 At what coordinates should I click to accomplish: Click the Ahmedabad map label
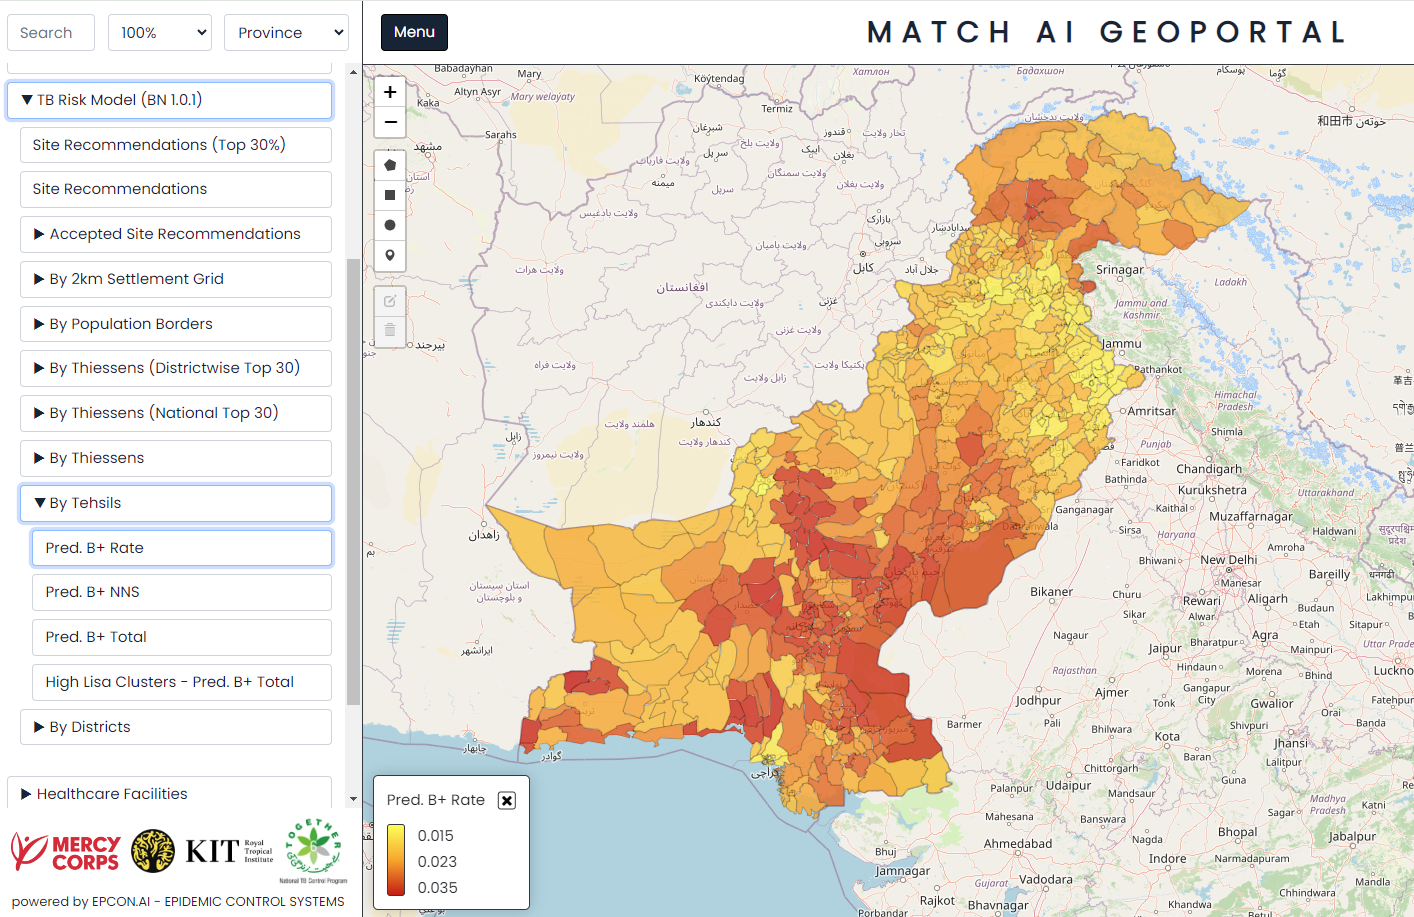[x=1018, y=844]
